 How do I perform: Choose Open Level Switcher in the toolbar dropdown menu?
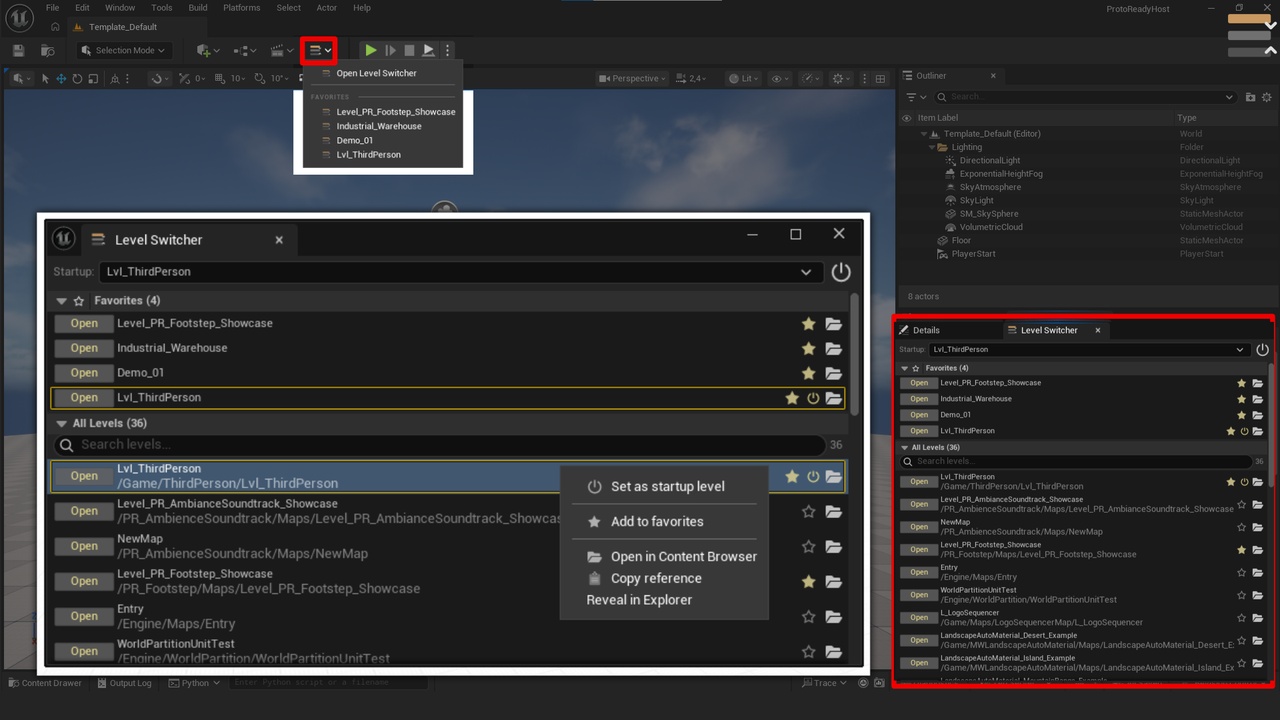[376, 73]
